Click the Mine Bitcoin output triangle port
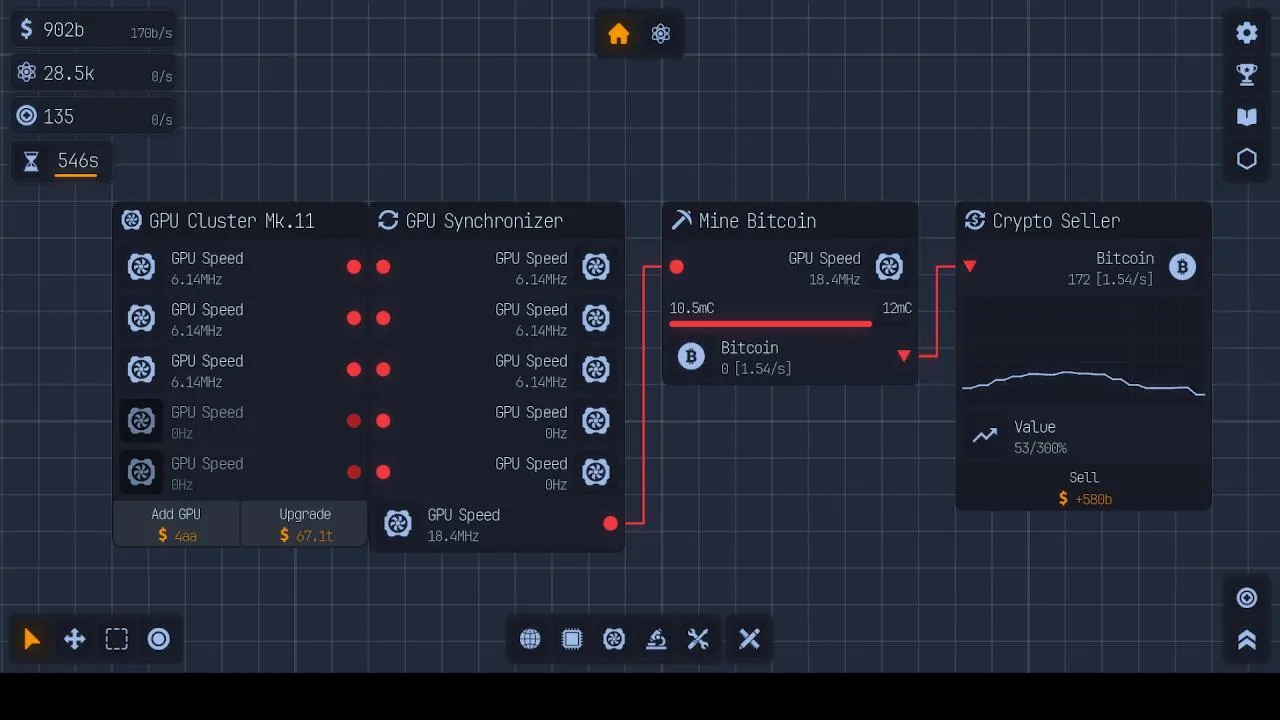The height and width of the screenshot is (720, 1280). click(x=904, y=356)
